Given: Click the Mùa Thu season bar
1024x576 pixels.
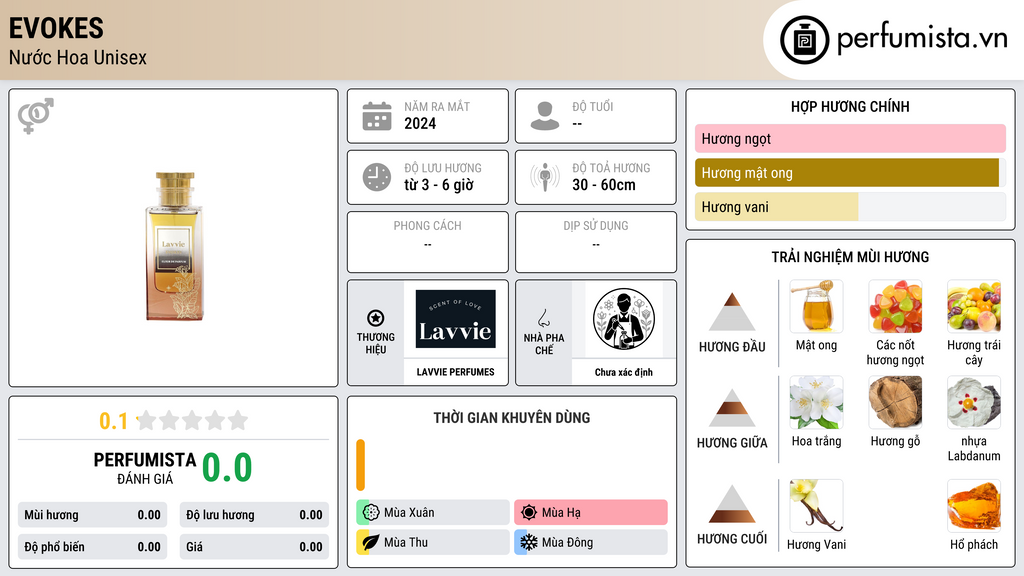Looking at the screenshot, I should [433, 542].
